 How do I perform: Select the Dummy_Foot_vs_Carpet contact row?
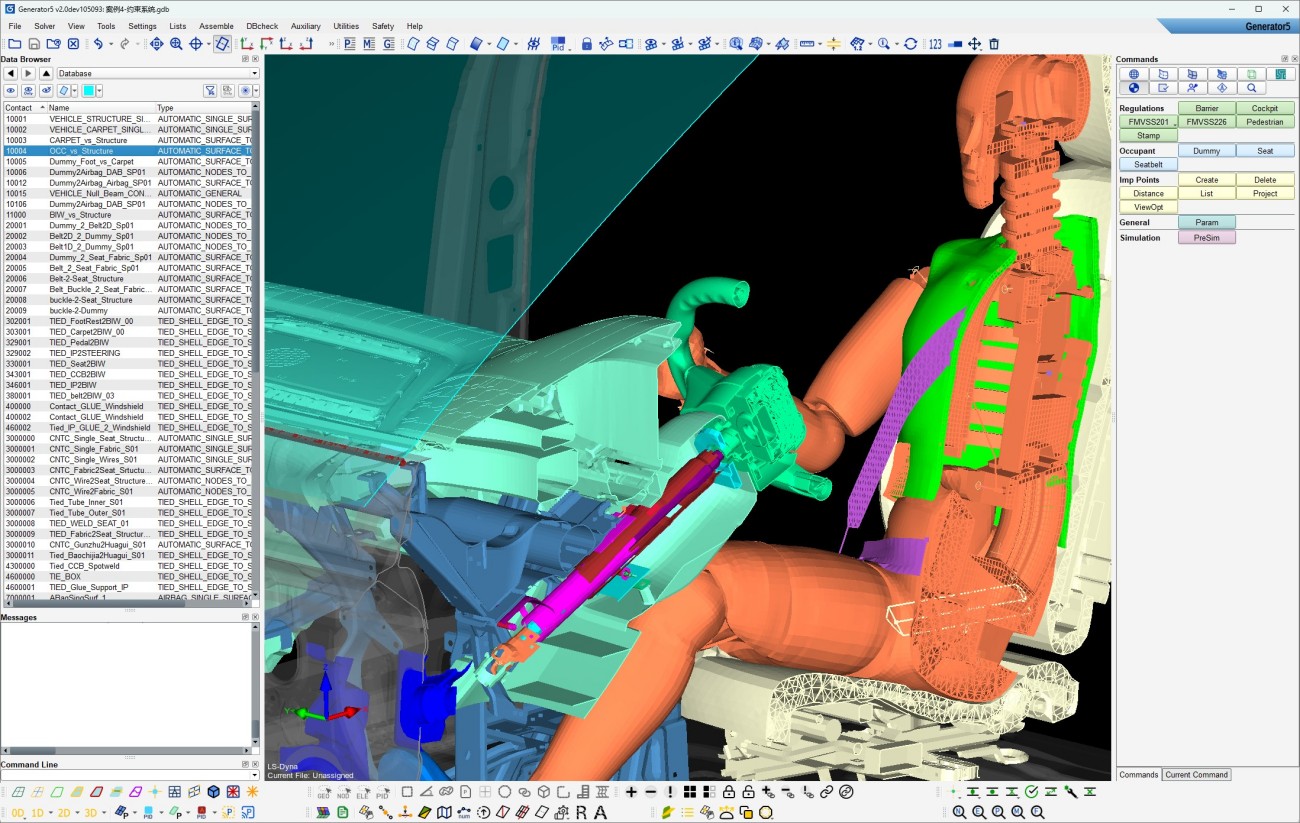pos(91,161)
